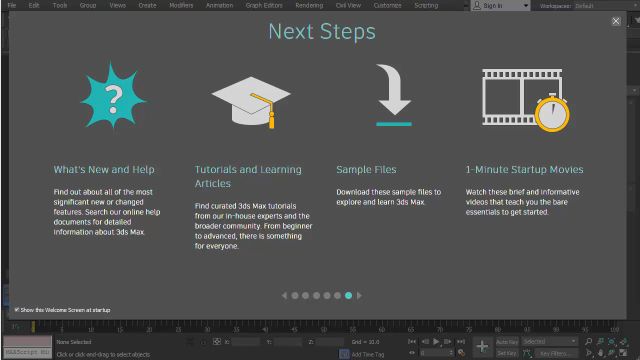Toggle Key Mode icon beside frame field

pyautogui.click(x=412, y=353)
